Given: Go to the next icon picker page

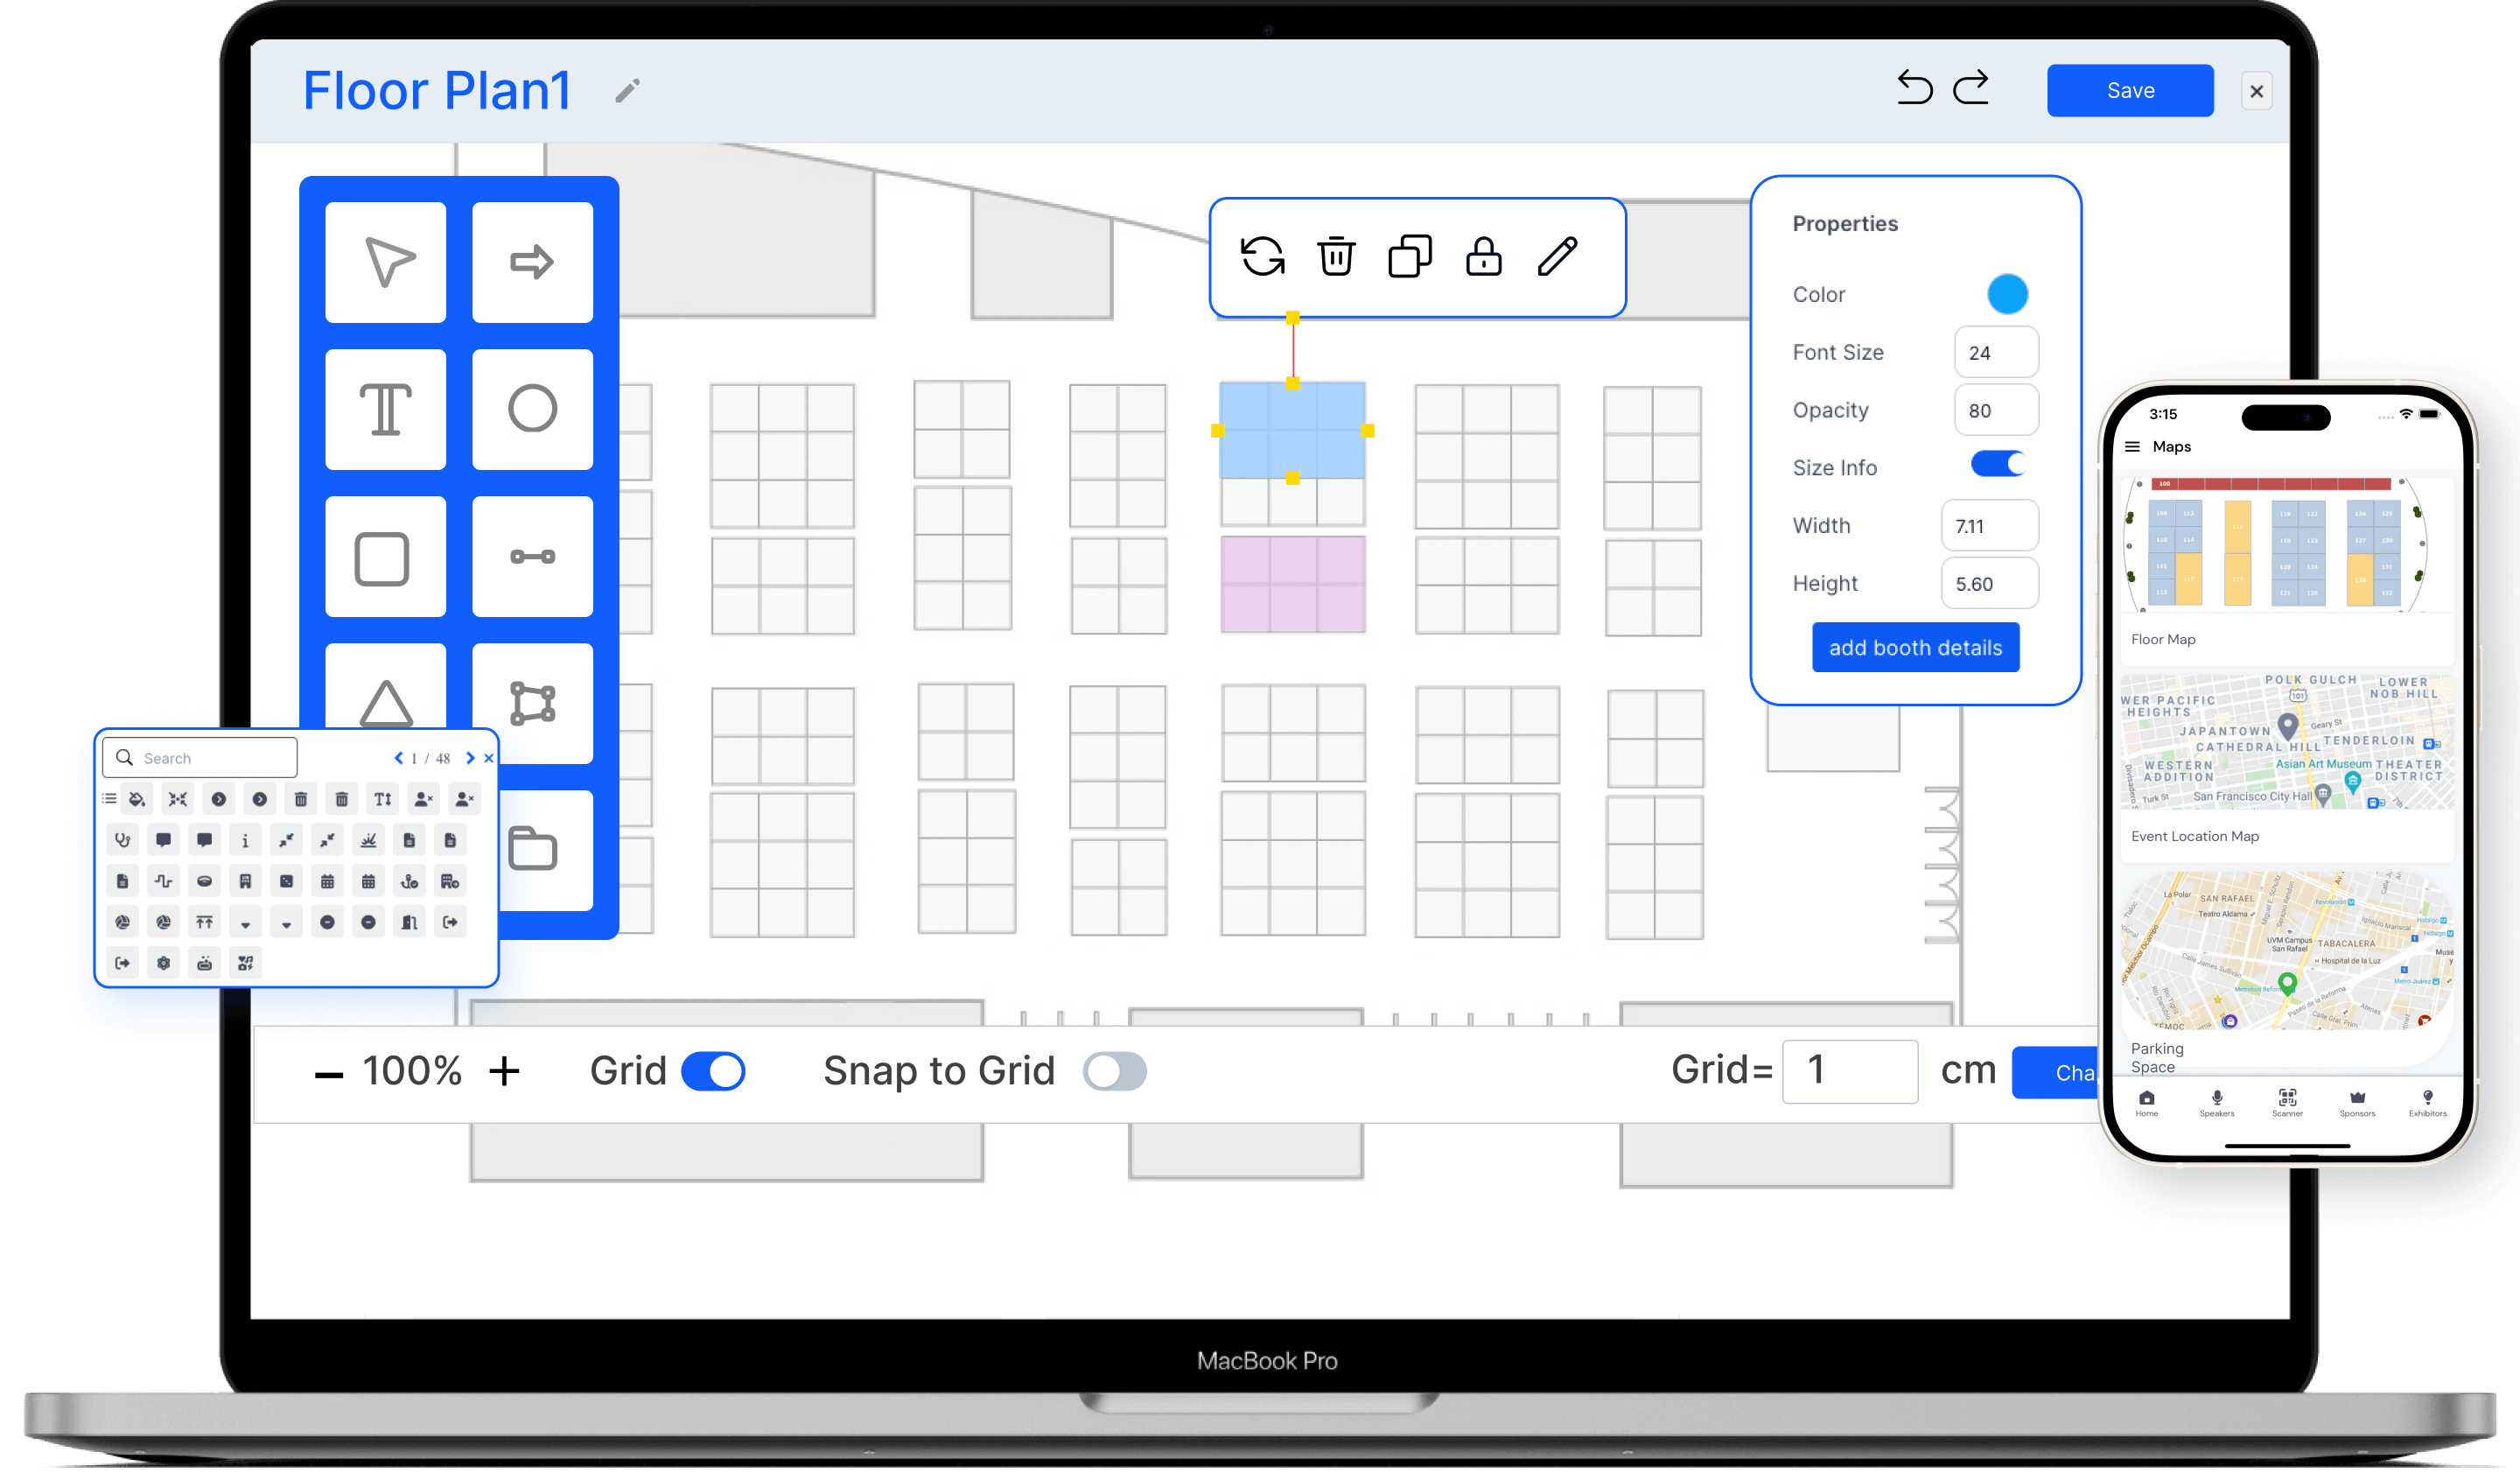Looking at the screenshot, I should pos(470,758).
